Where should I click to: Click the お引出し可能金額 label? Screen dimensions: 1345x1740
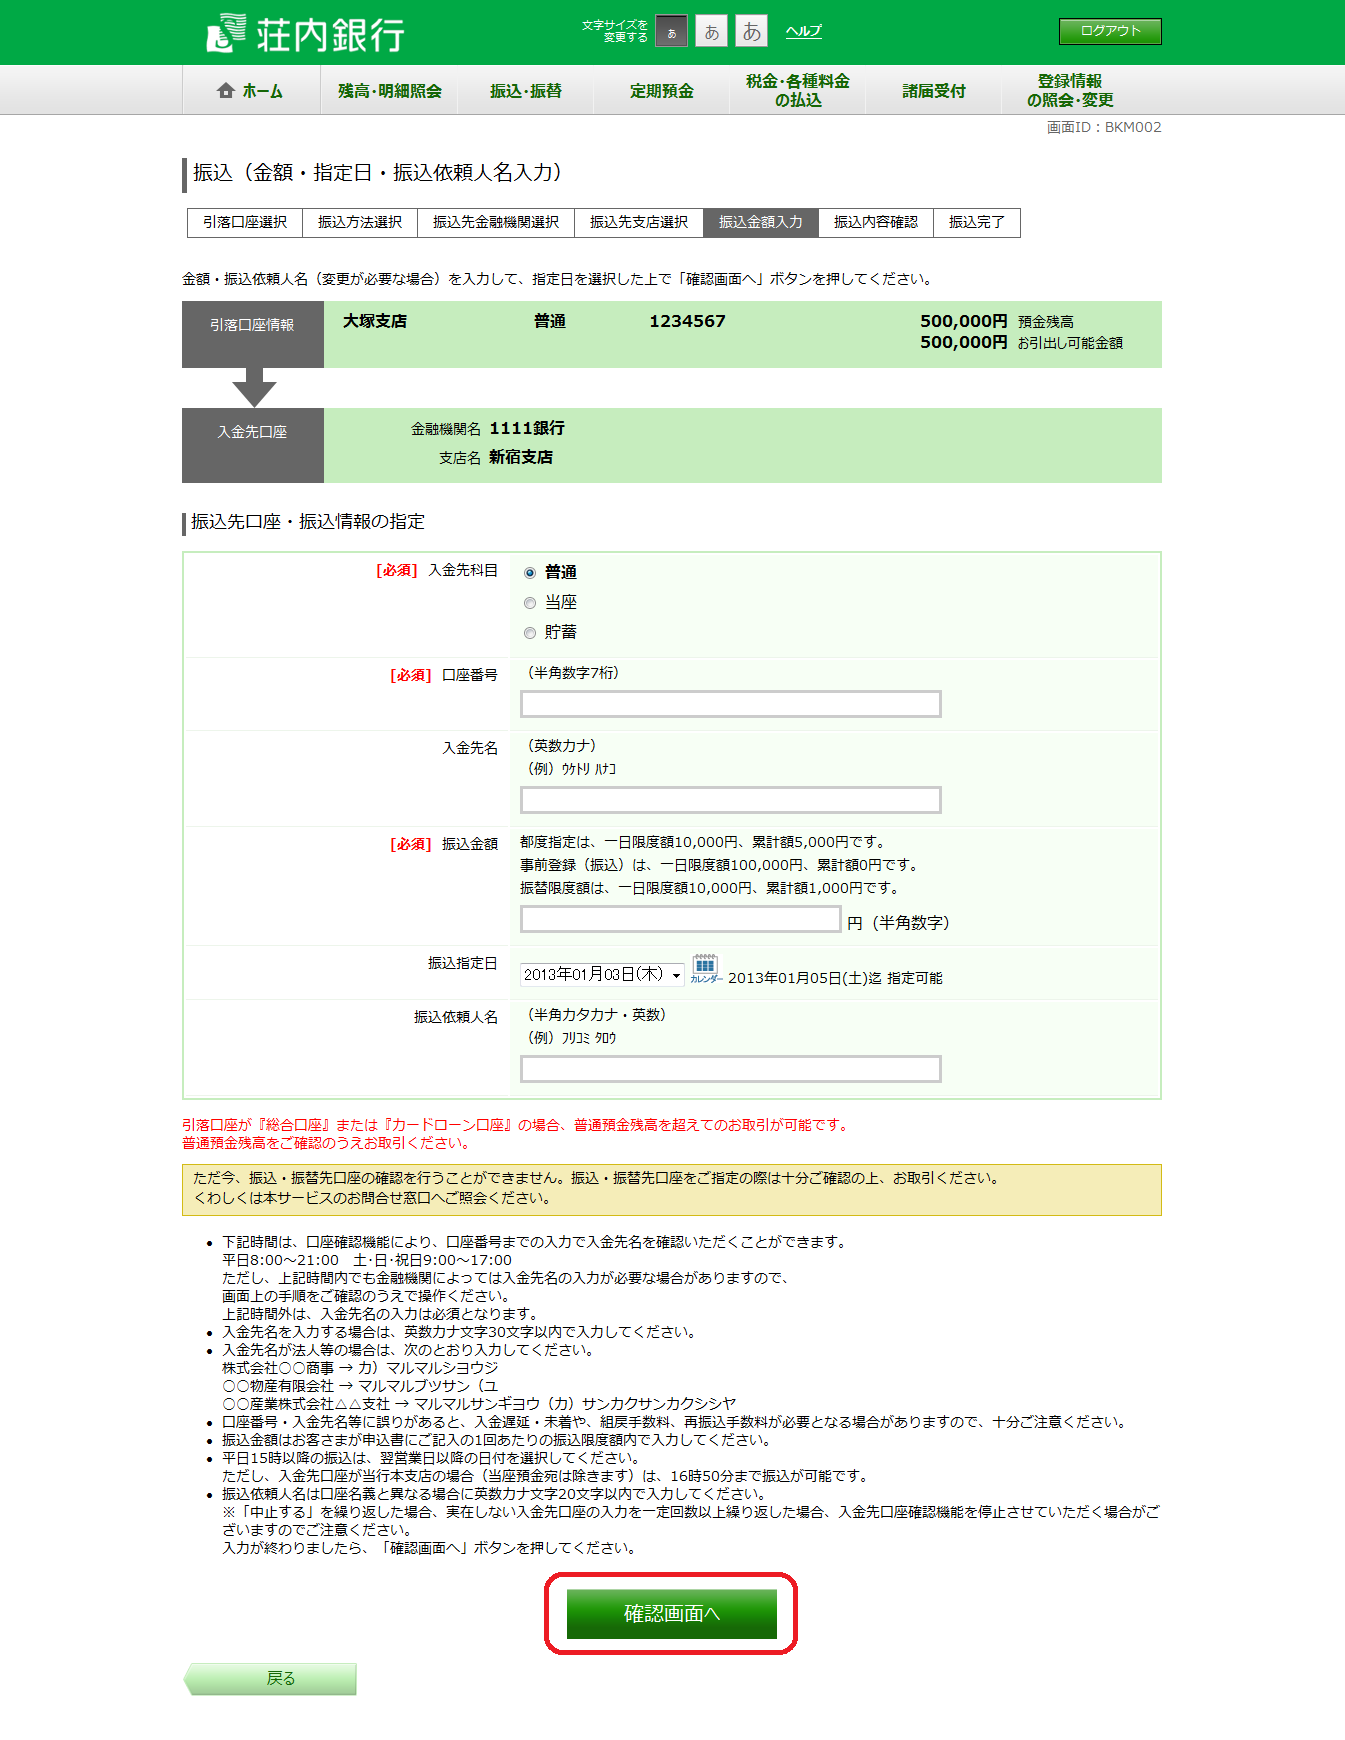(x=1070, y=343)
